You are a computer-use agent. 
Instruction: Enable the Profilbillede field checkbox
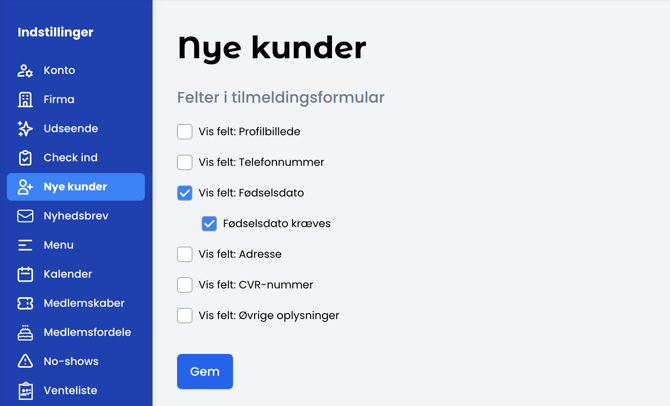coord(185,132)
